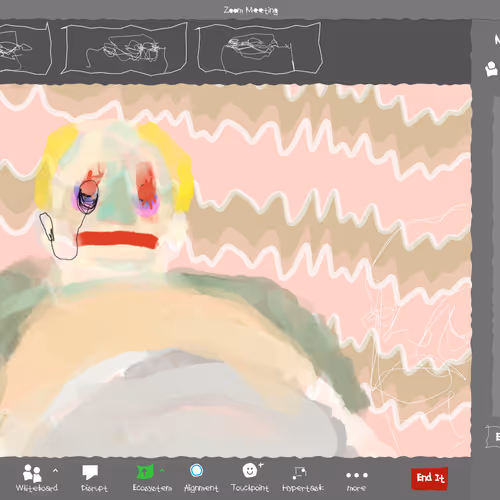Click the red End It button

[429, 479]
